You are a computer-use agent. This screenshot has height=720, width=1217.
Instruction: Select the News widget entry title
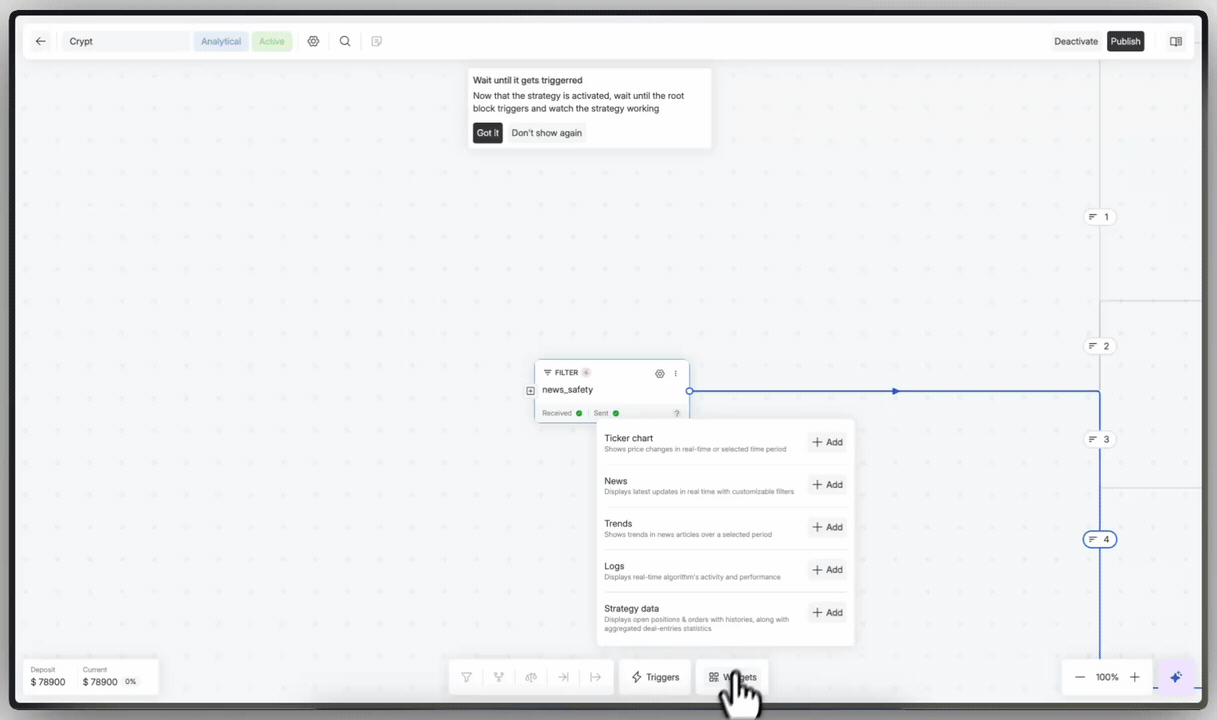(x=616, y=481)
